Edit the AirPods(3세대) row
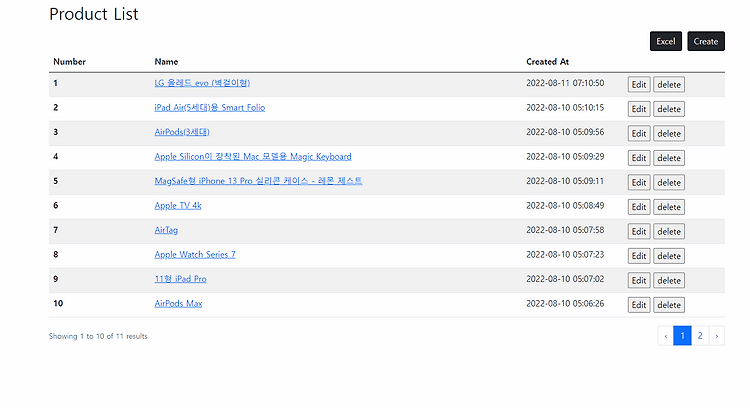This screenshot has width=750, height=408. pos(639,133)
